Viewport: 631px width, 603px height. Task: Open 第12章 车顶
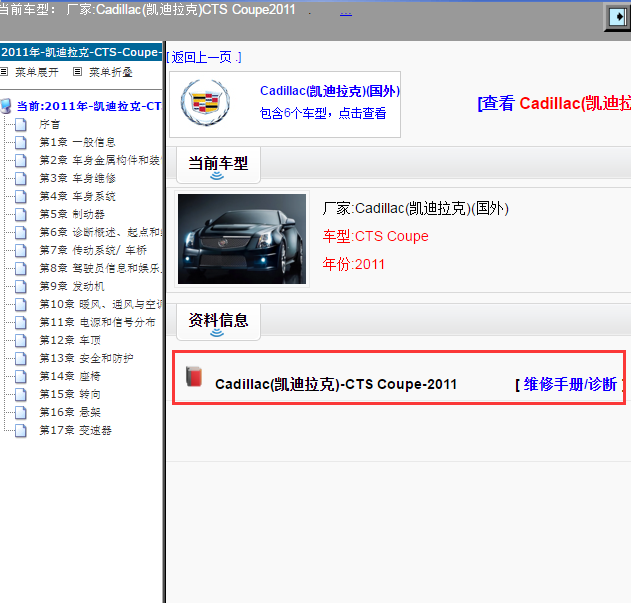tap(70, 340)
